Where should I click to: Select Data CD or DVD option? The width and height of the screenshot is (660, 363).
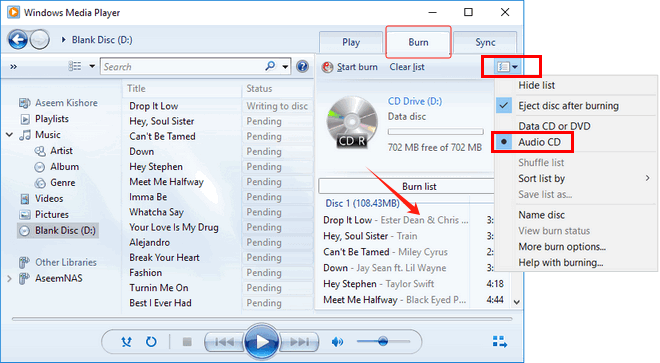click(554, 126)
